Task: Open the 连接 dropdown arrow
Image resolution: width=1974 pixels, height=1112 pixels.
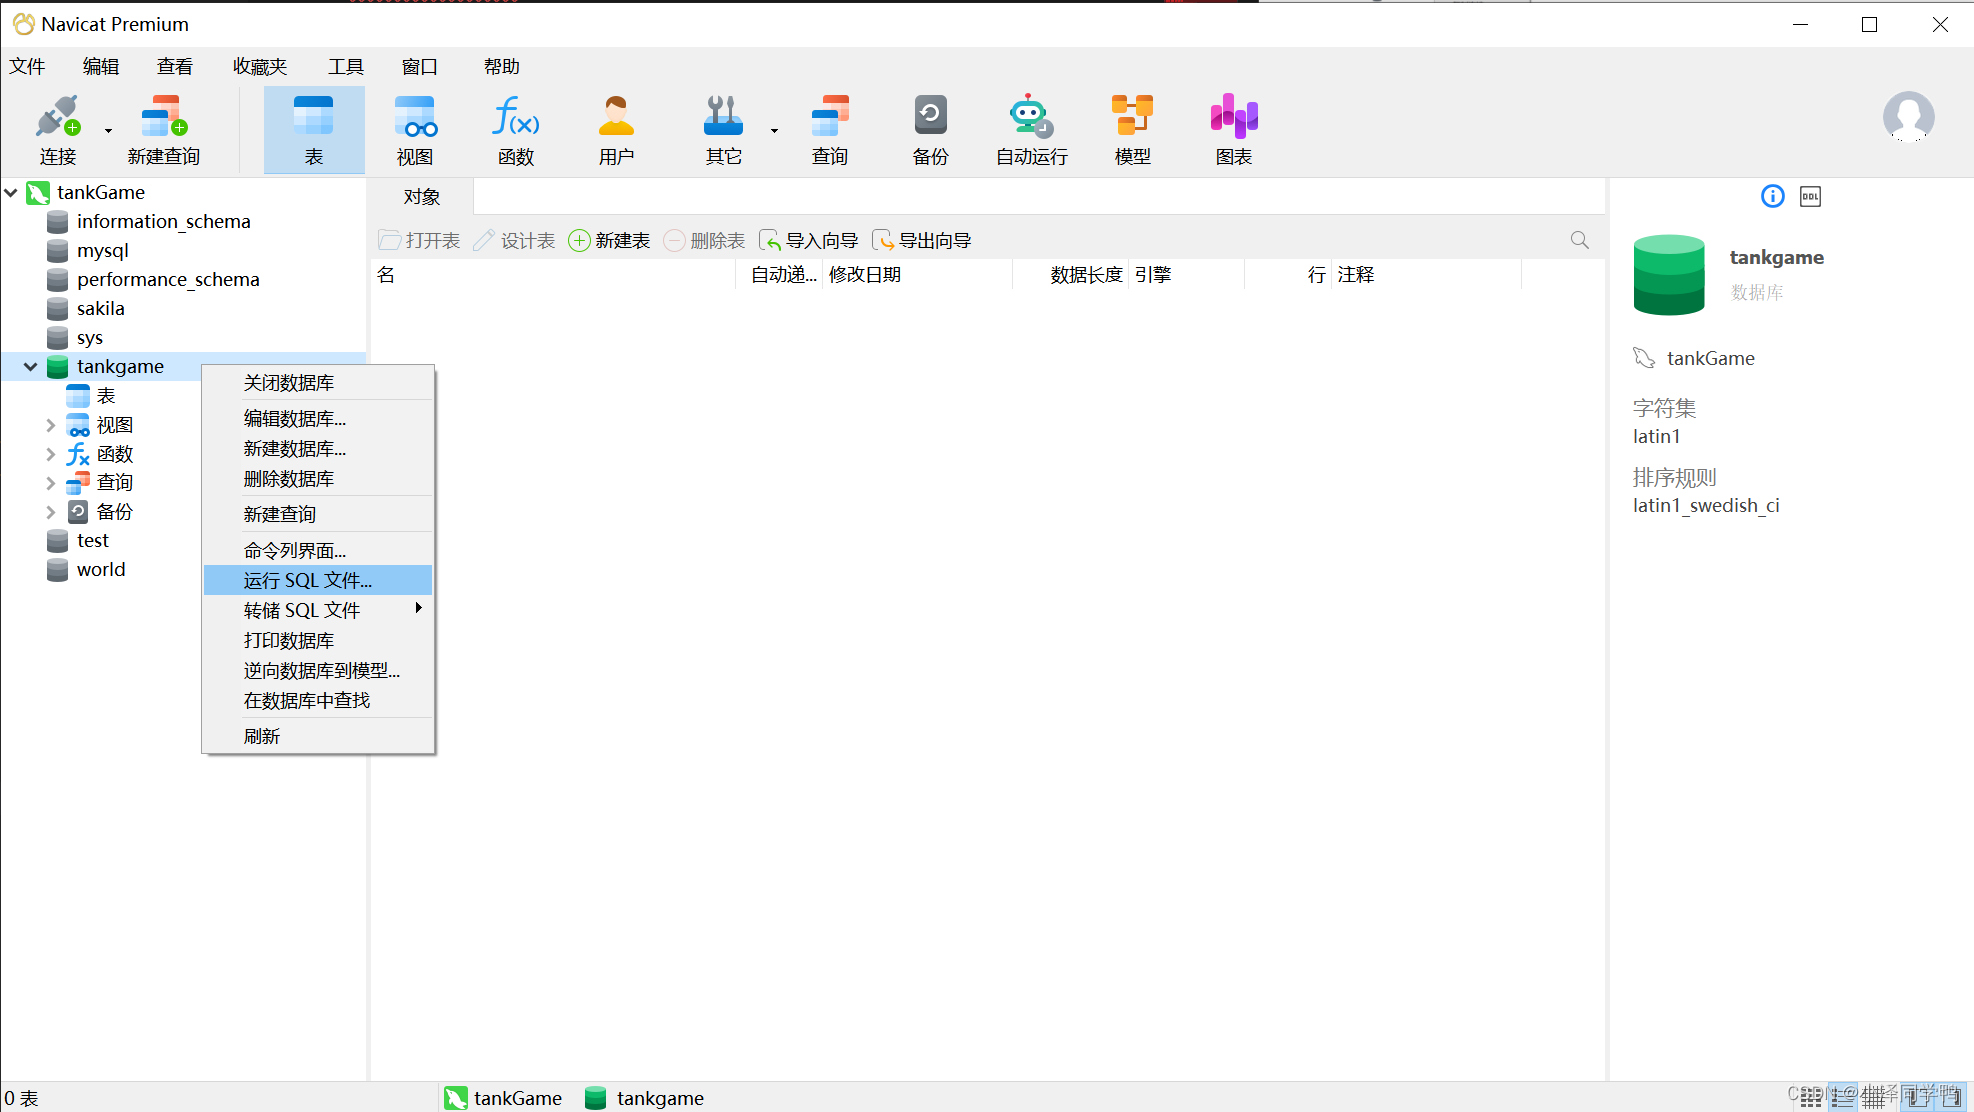Action: (x=108, y=131)
